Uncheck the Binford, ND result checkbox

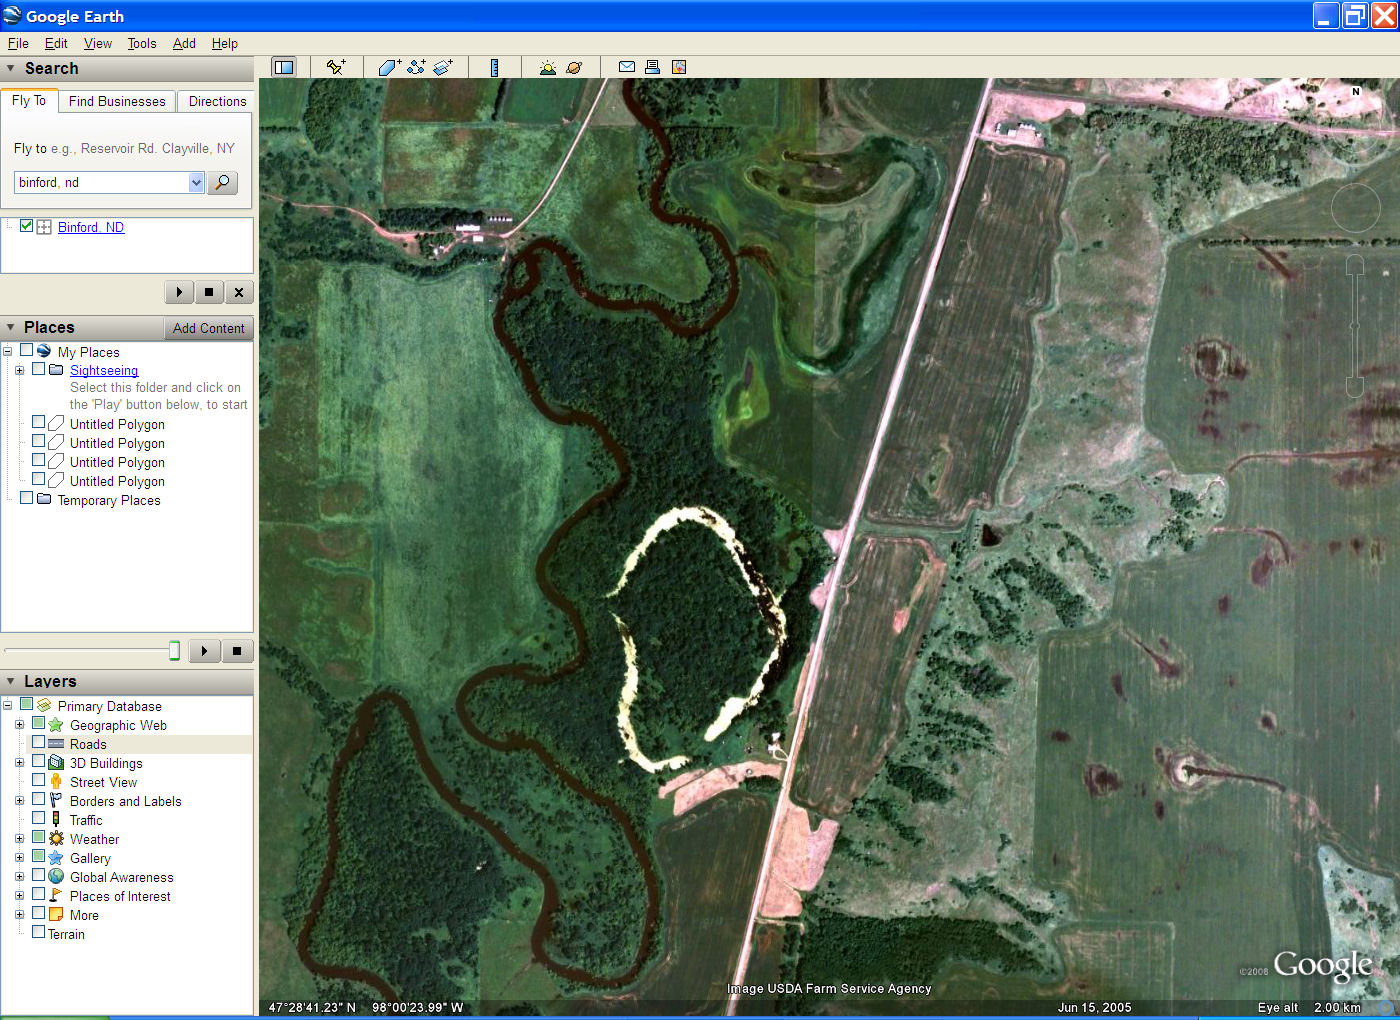click(x=27, y=226)
